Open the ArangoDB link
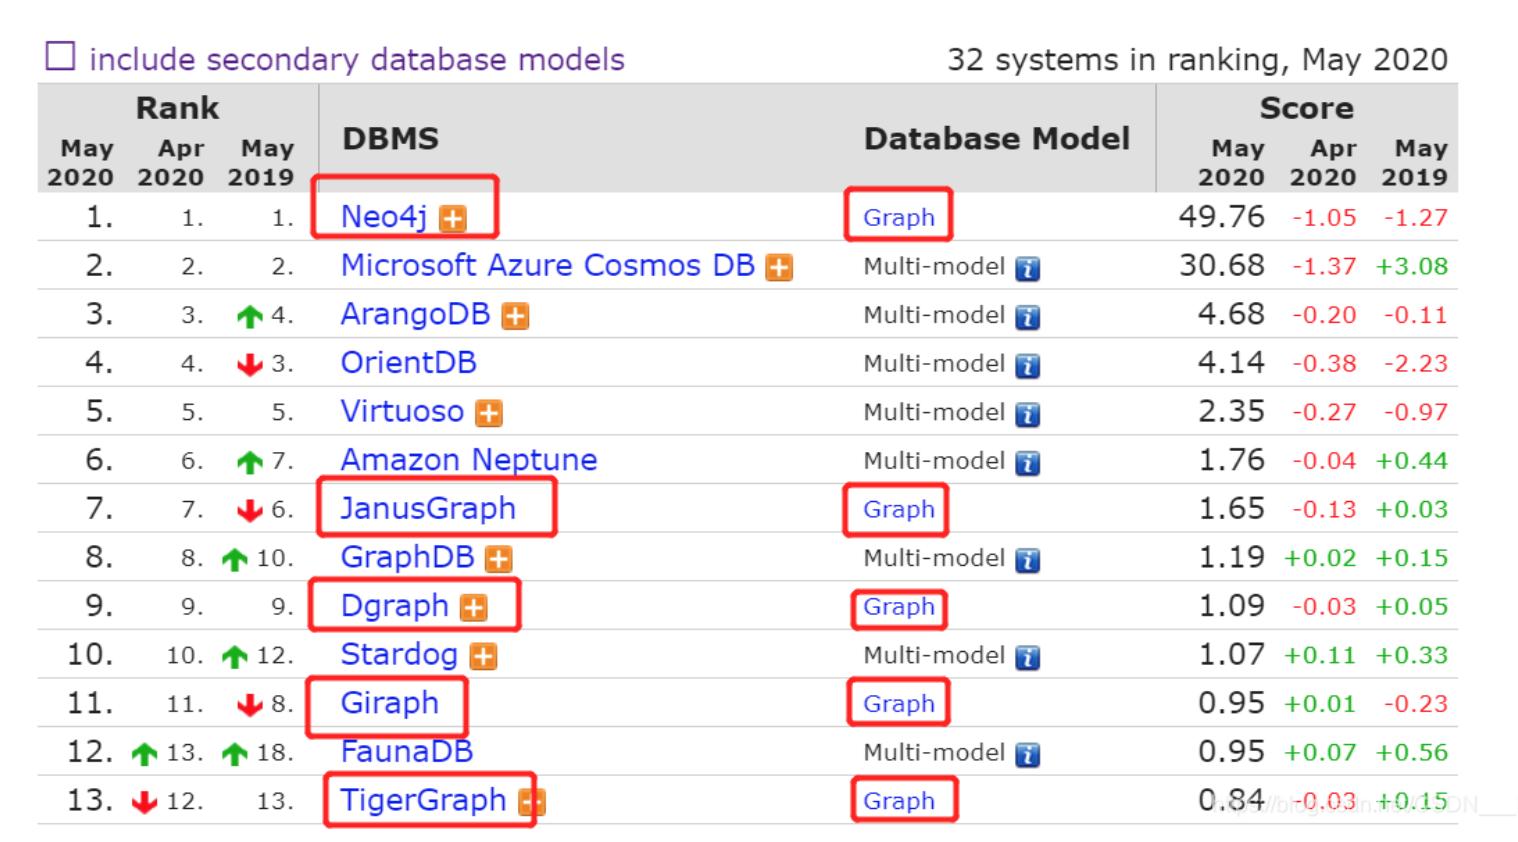Screen dimensions: 1518x842 (x=415, y=314)
